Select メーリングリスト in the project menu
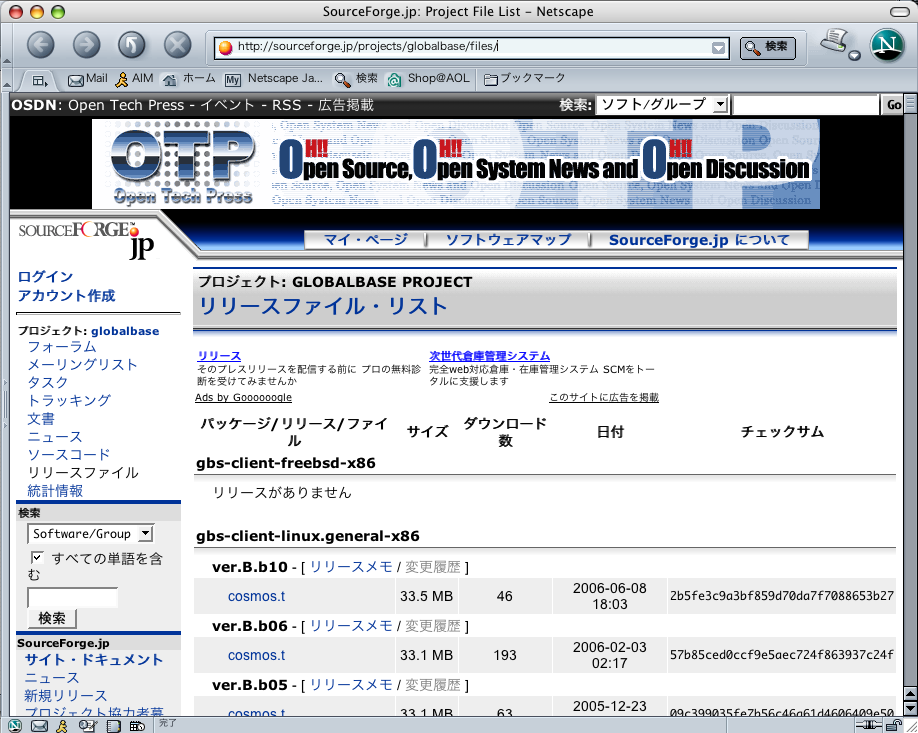This screenshot has width=918, height=733. 82,365
